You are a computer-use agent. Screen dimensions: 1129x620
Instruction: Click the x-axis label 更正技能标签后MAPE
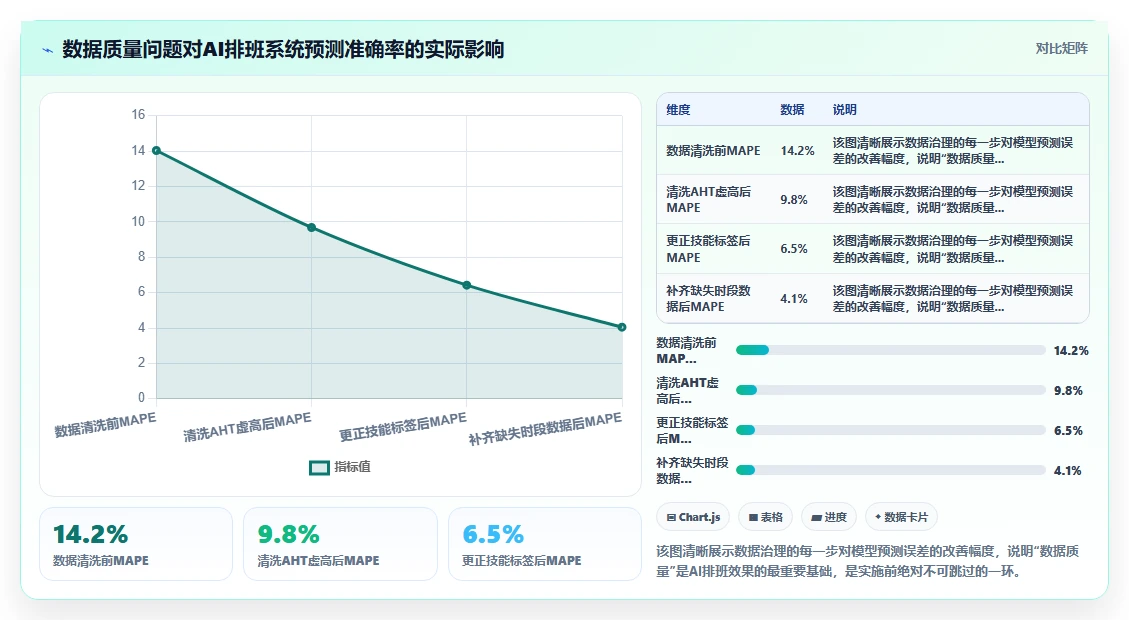click(x=402, y=427)
